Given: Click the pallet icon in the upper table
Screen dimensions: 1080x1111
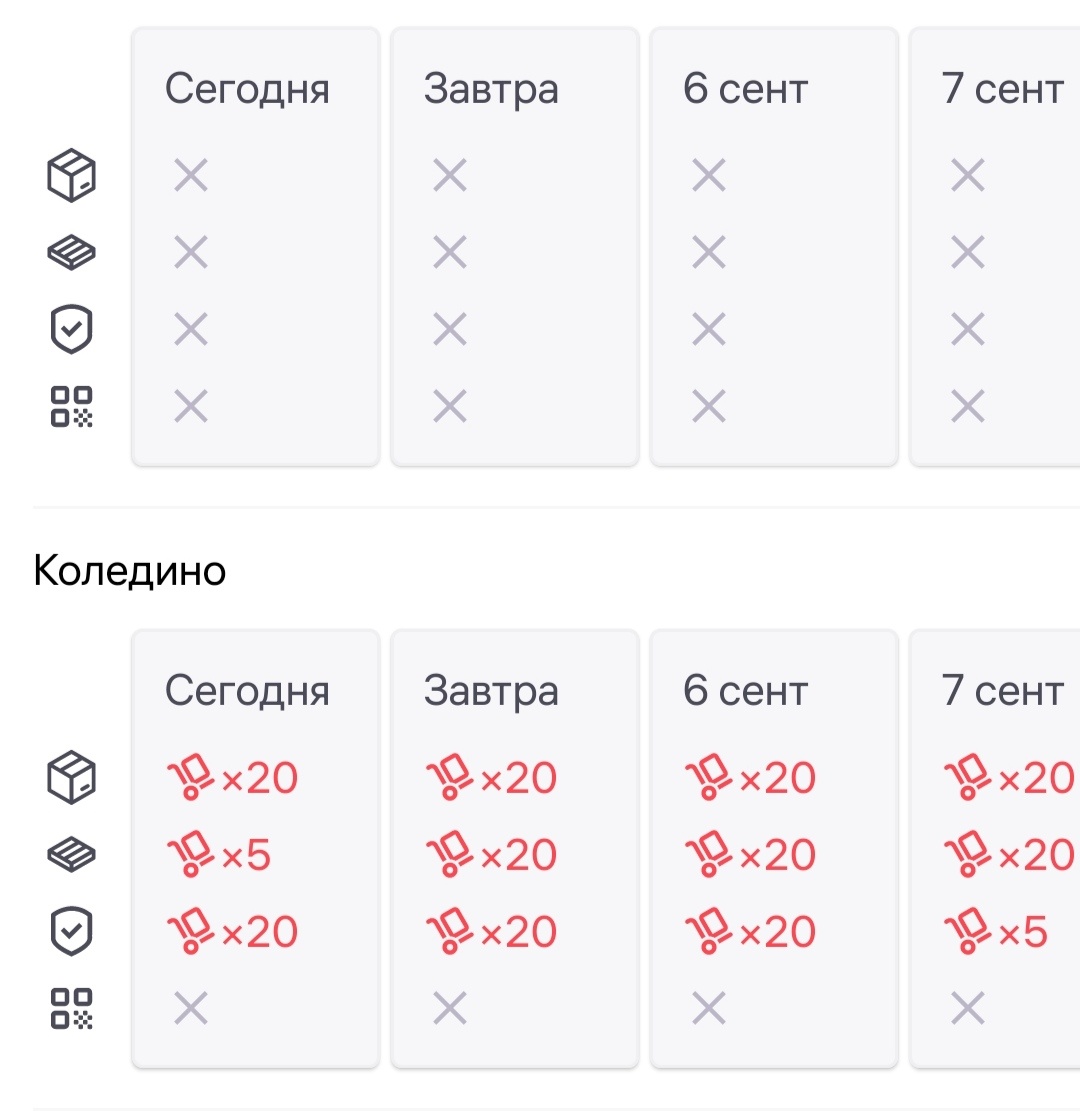Looking at the screenshot, I should 72,253.
